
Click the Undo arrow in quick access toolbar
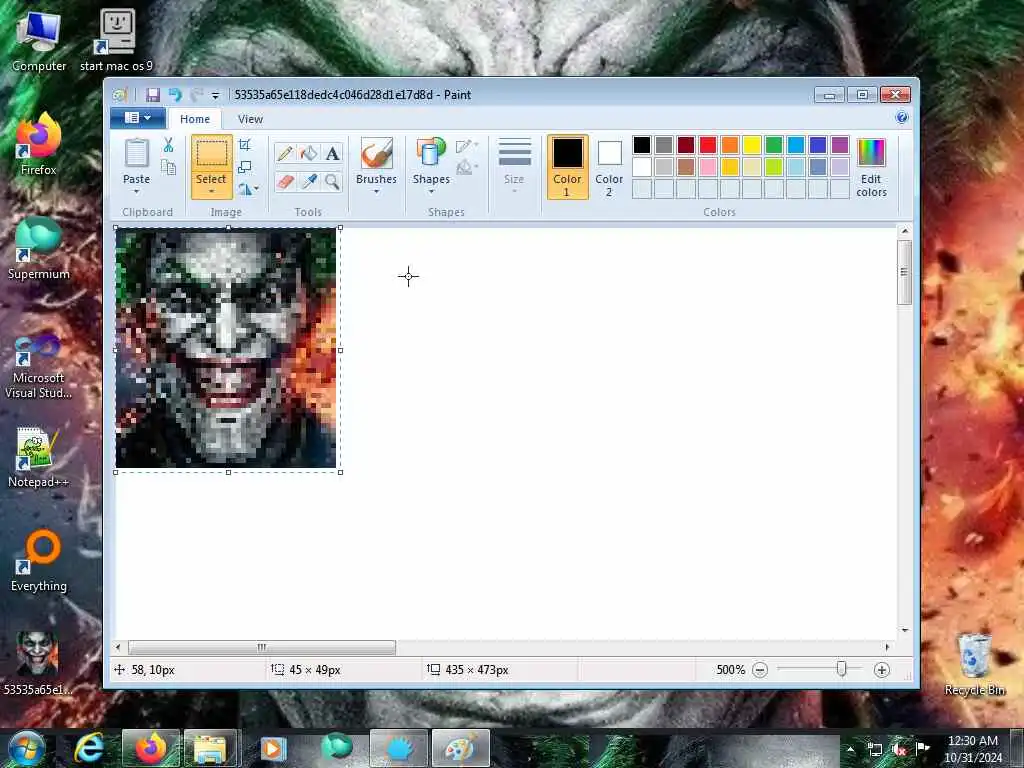(x=174, y=95)
